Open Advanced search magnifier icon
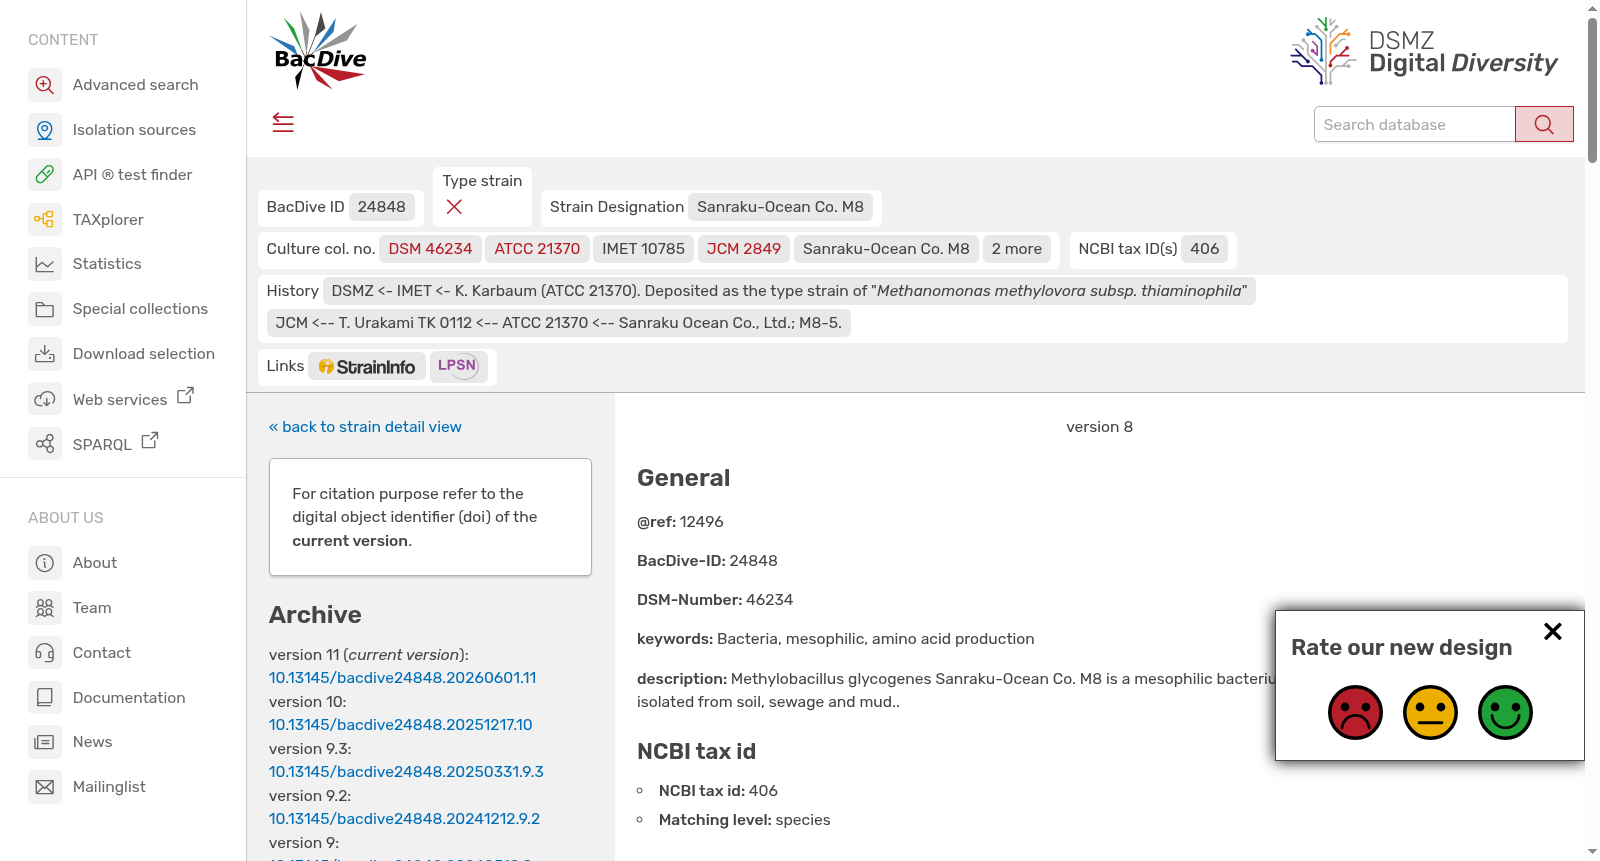This screenshot has width=1600, height=861. (x=45, y=85)
